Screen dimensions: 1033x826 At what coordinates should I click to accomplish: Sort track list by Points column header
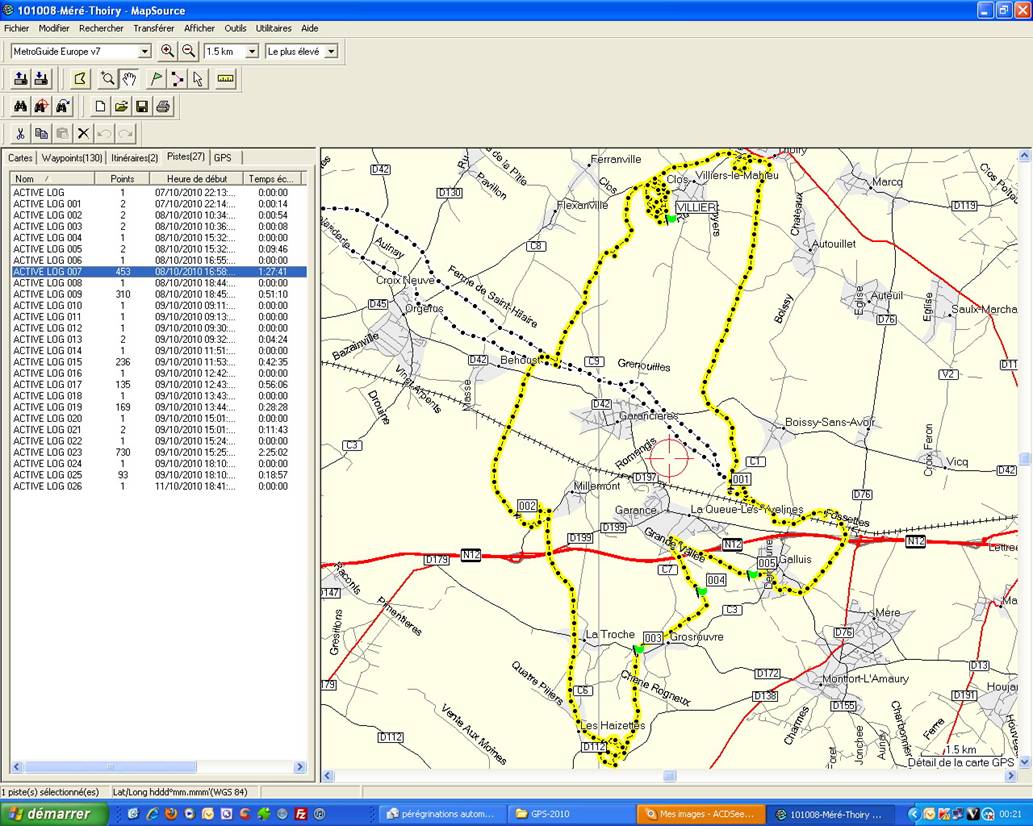pyautogui.click(x=122, y=179)
